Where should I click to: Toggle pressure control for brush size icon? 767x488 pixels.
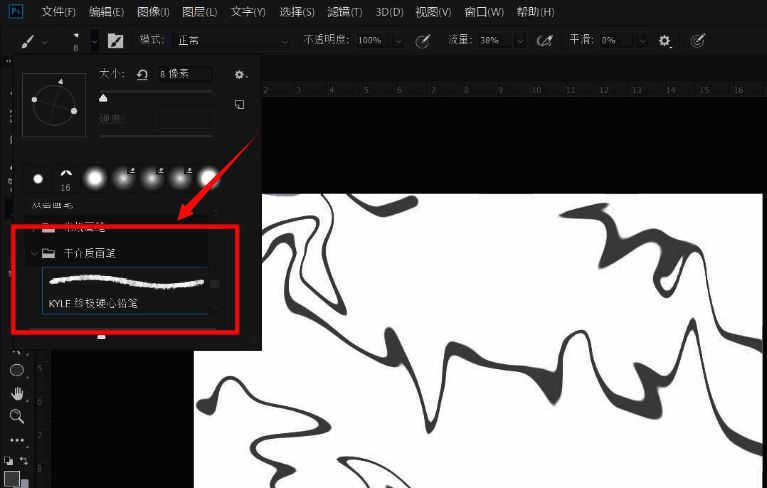pos(698,41)
